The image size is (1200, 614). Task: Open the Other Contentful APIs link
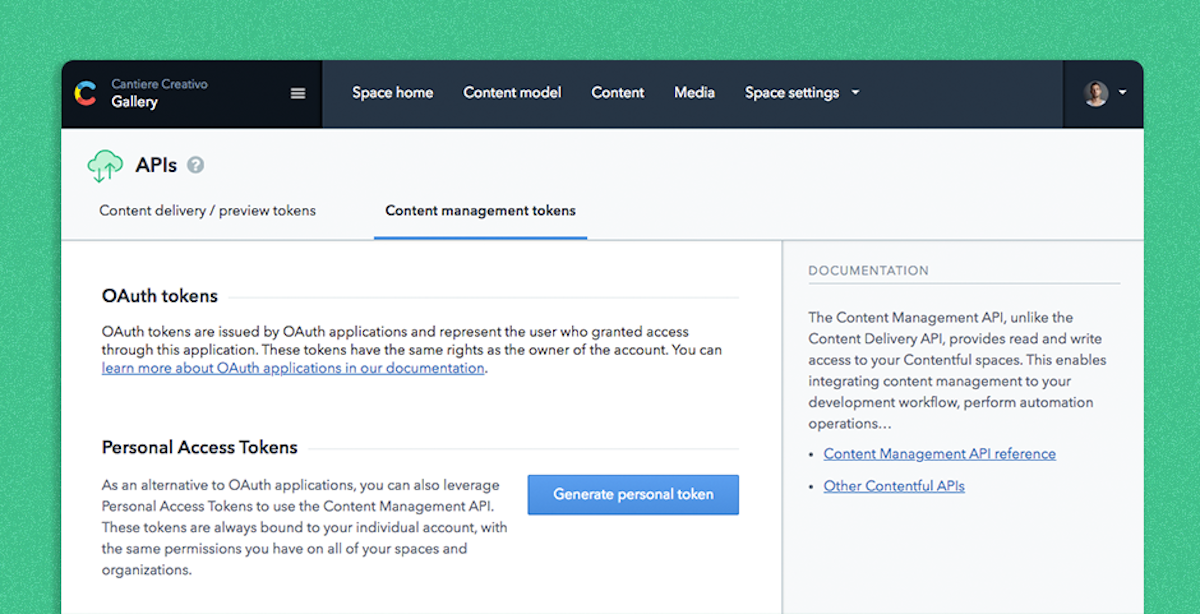[893, 485]
